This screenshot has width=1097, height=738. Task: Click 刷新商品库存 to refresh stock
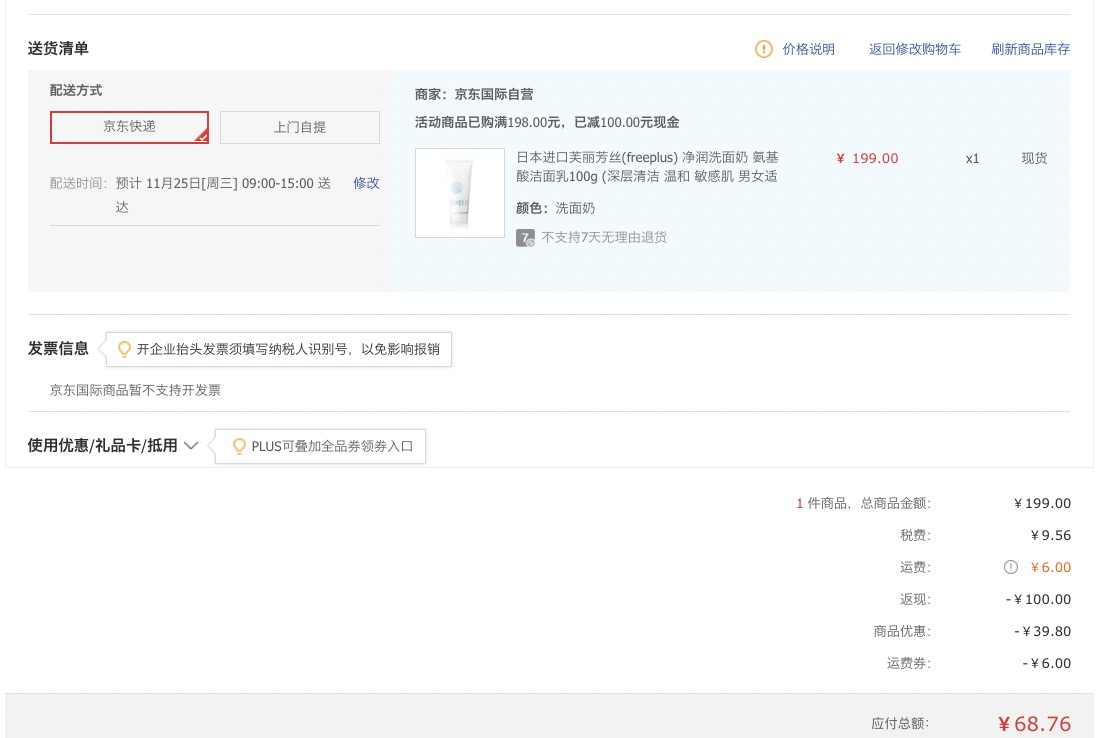tap(1031, 49)
